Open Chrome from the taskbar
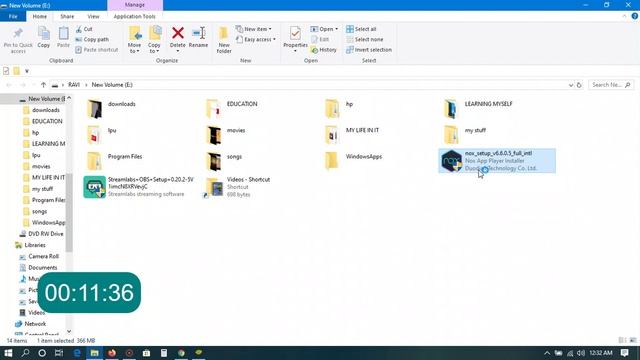The width and height of the screenshot is (640, 360). [x=181, y=353]
